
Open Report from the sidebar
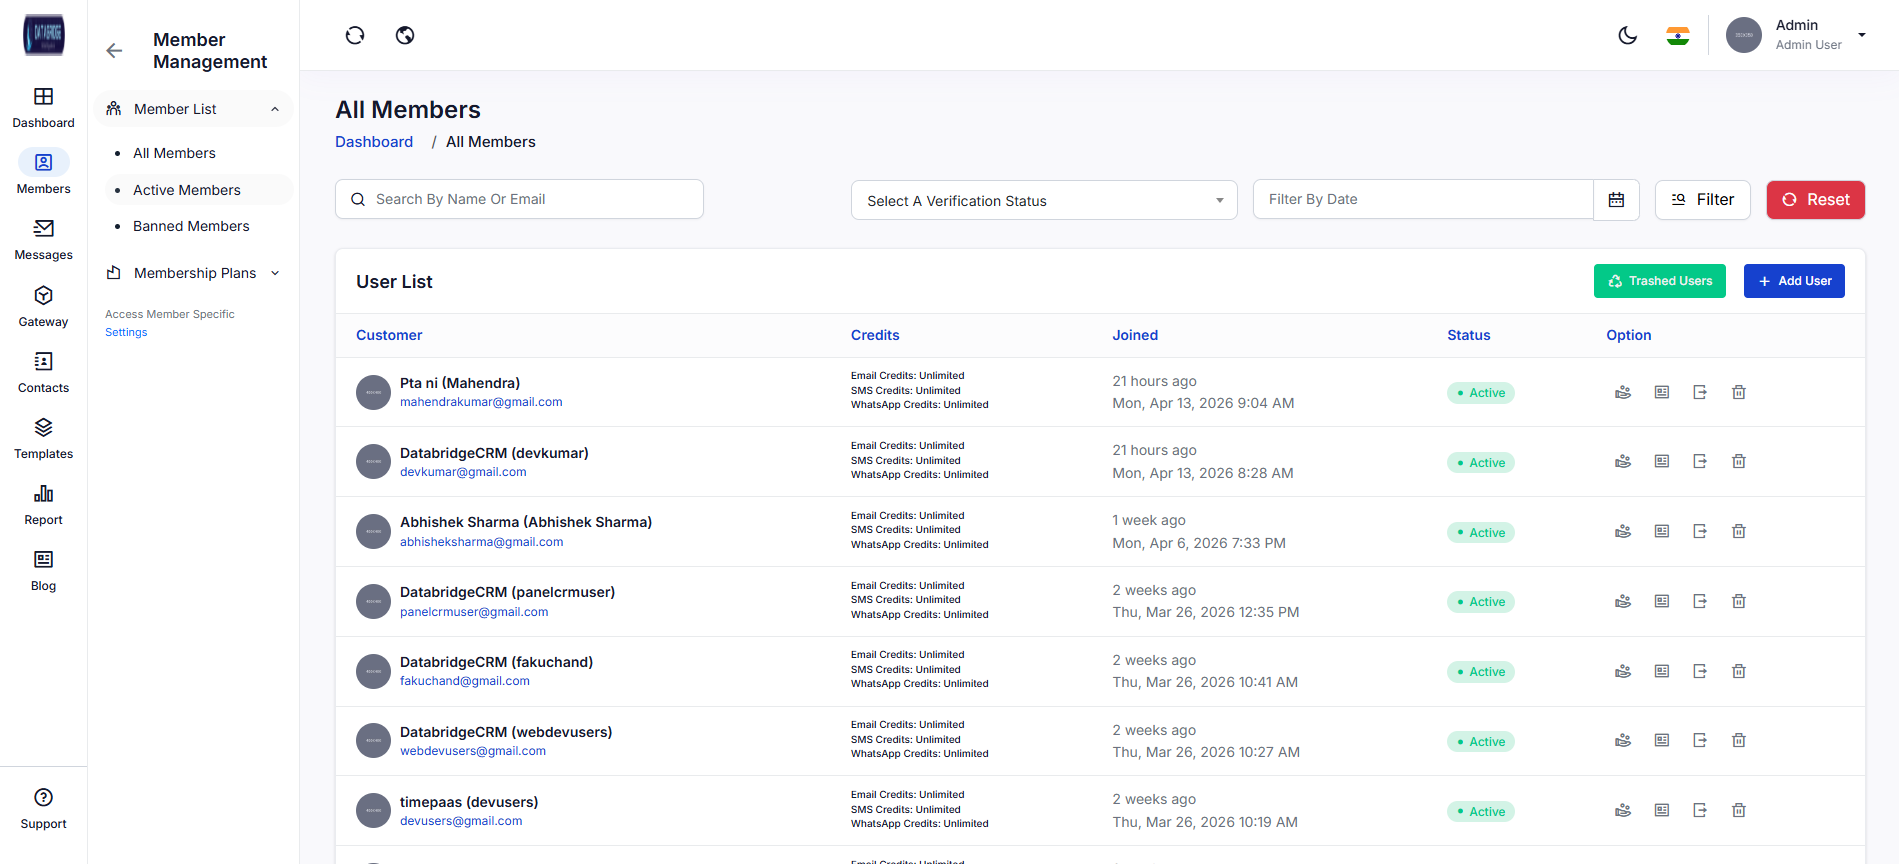43,504
